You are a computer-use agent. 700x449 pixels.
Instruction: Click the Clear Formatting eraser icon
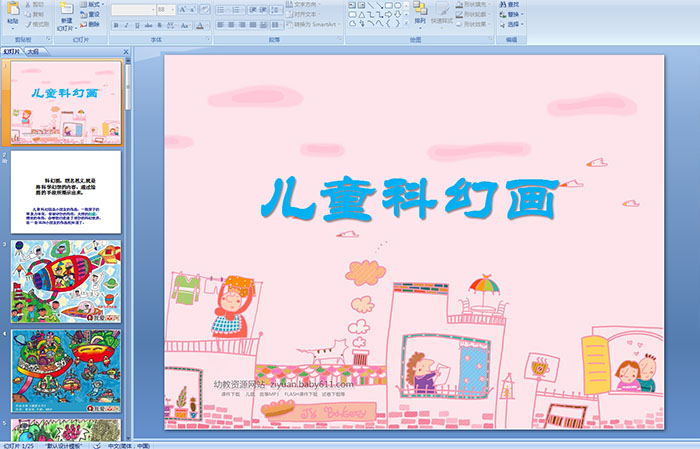pos(204,9)
